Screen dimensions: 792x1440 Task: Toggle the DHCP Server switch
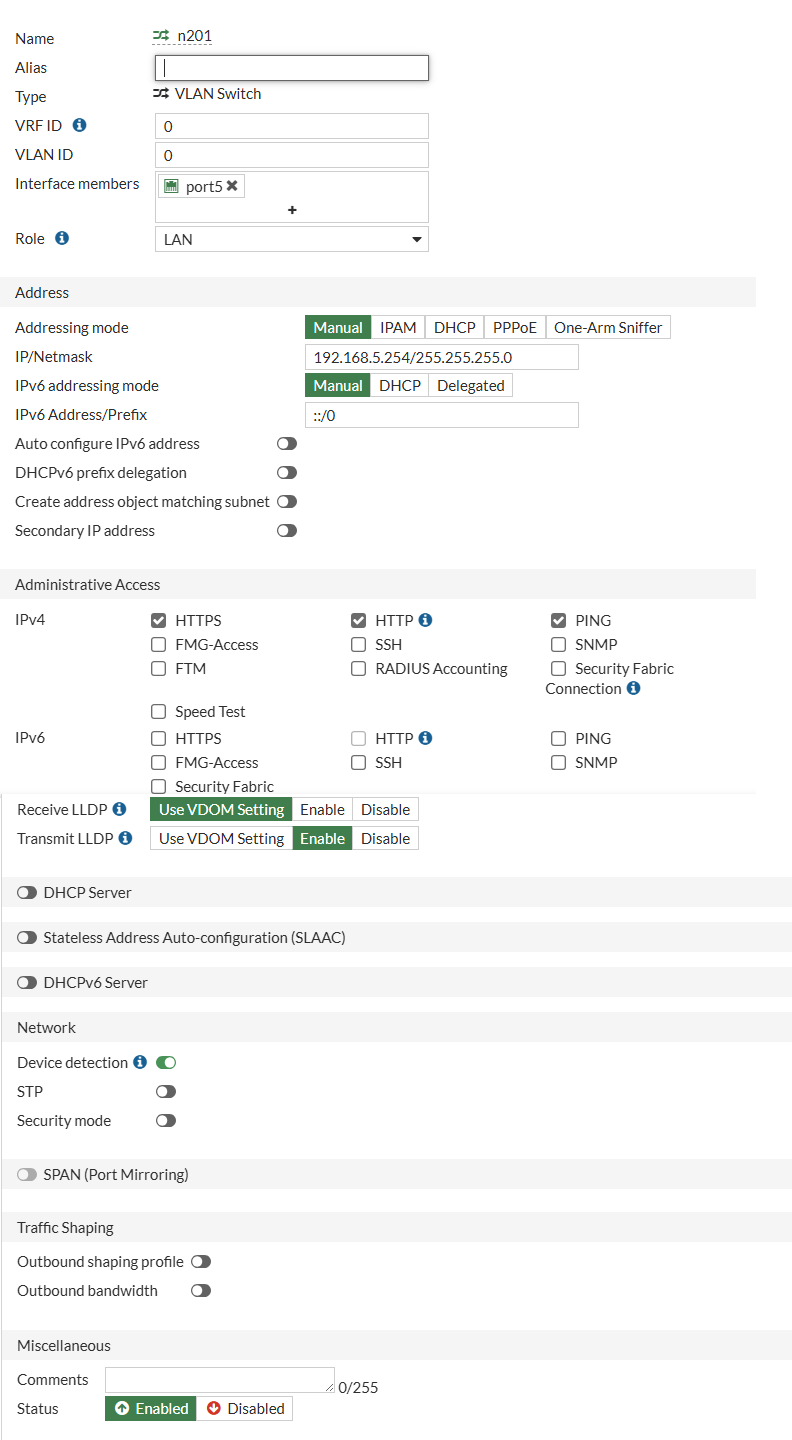pos(27,892)
